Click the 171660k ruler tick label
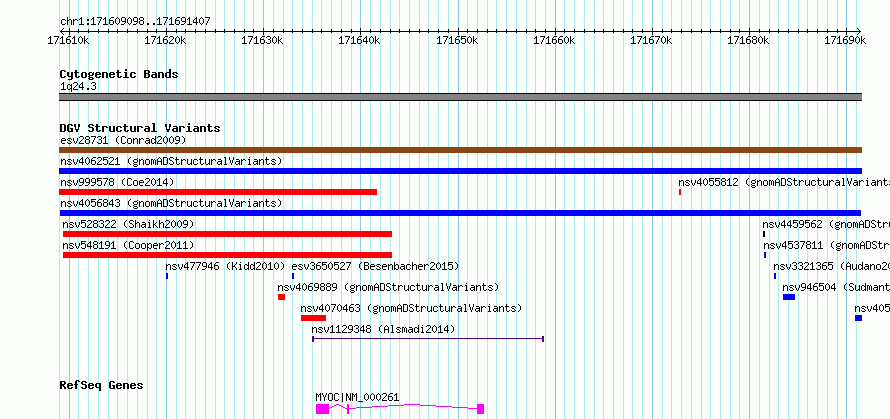This screenshot has height=419, width=890. point(554,40)
